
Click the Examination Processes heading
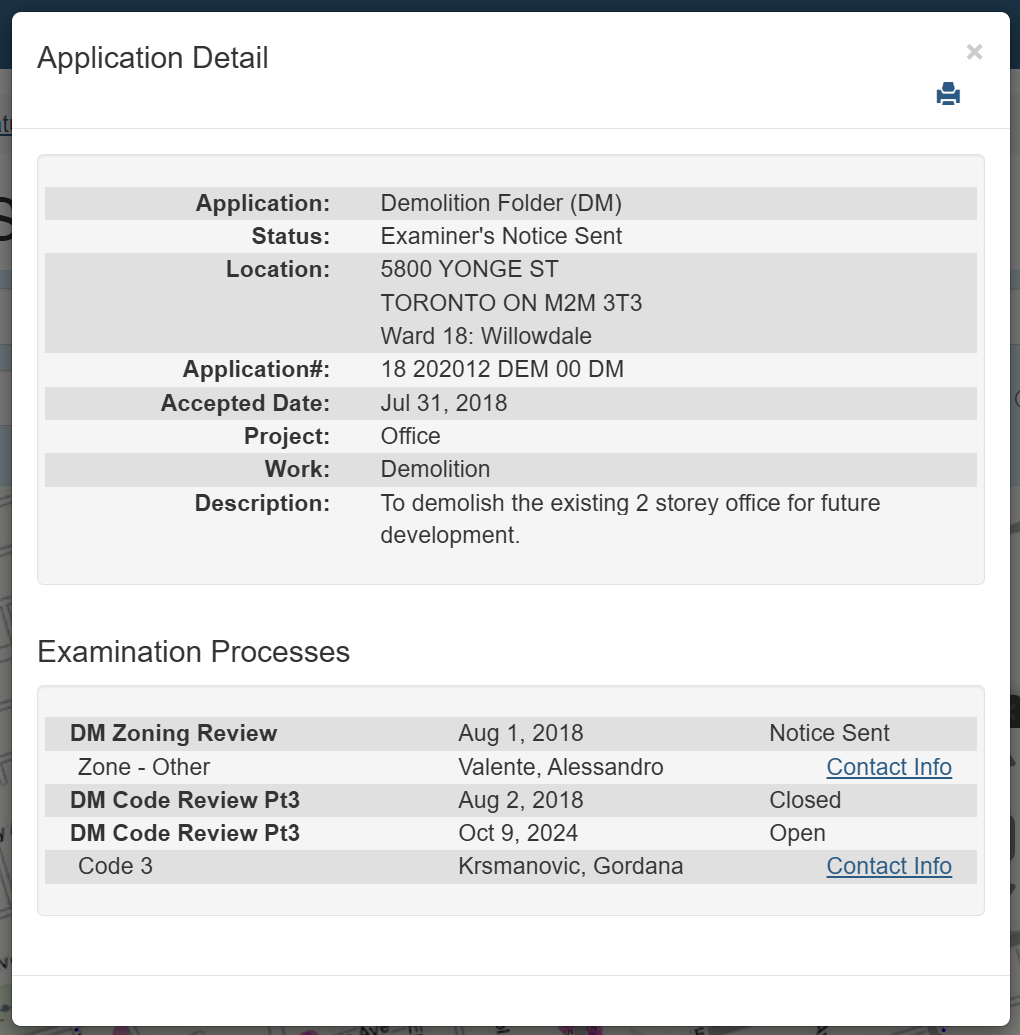pos(193,652)
